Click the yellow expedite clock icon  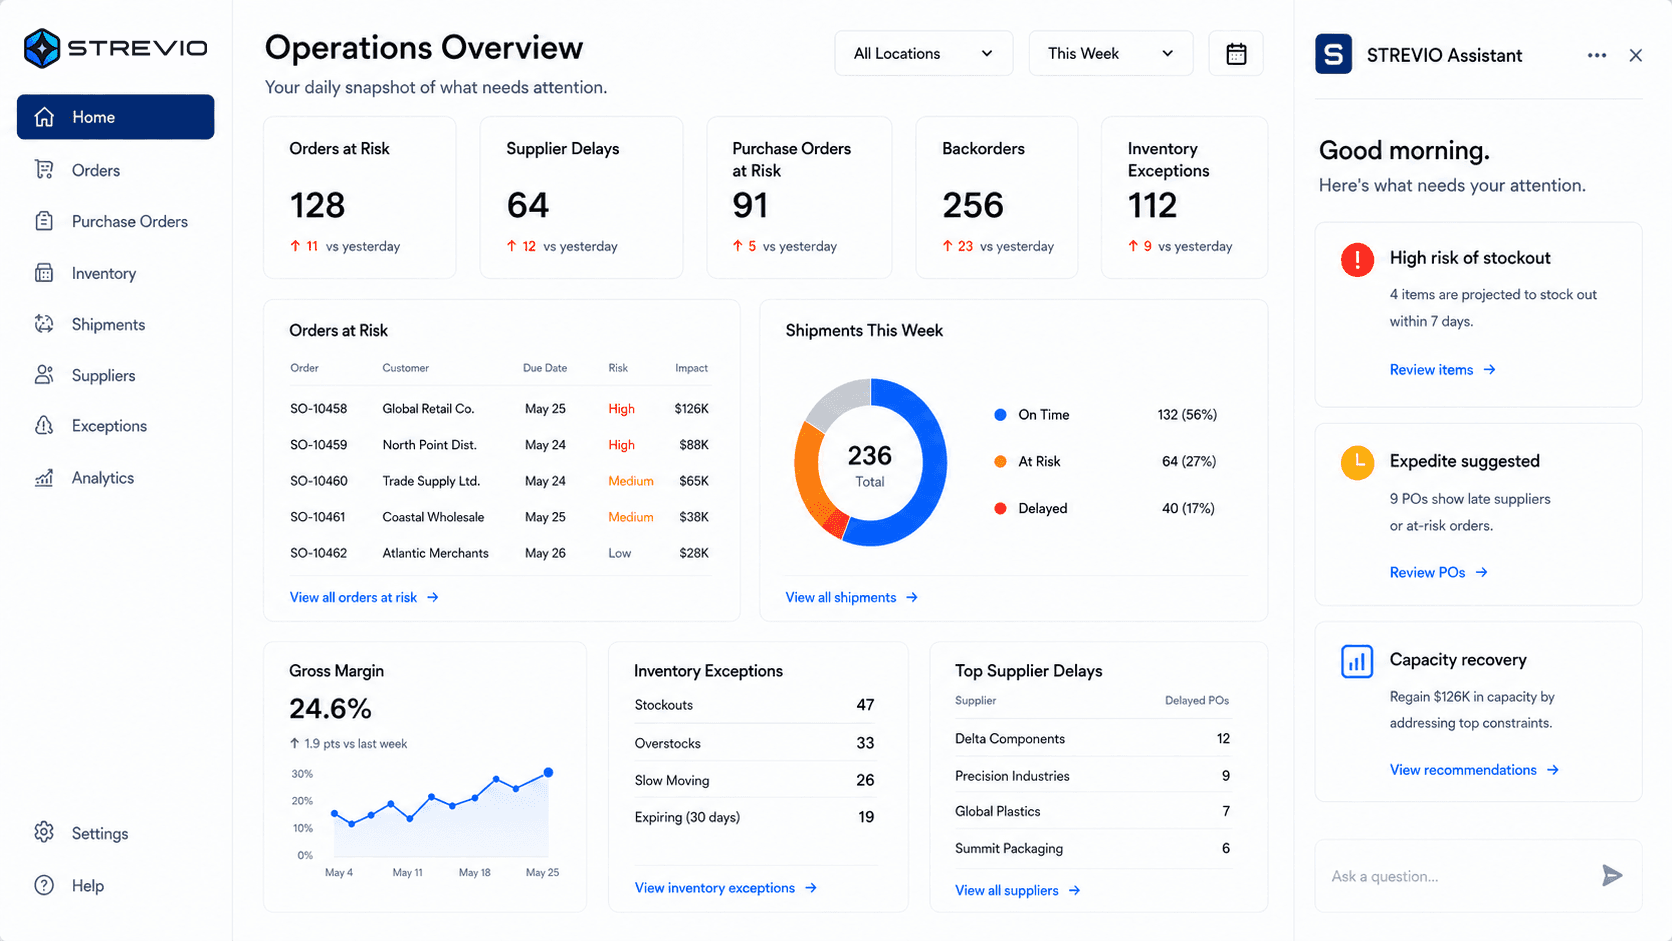[1357, 462]
